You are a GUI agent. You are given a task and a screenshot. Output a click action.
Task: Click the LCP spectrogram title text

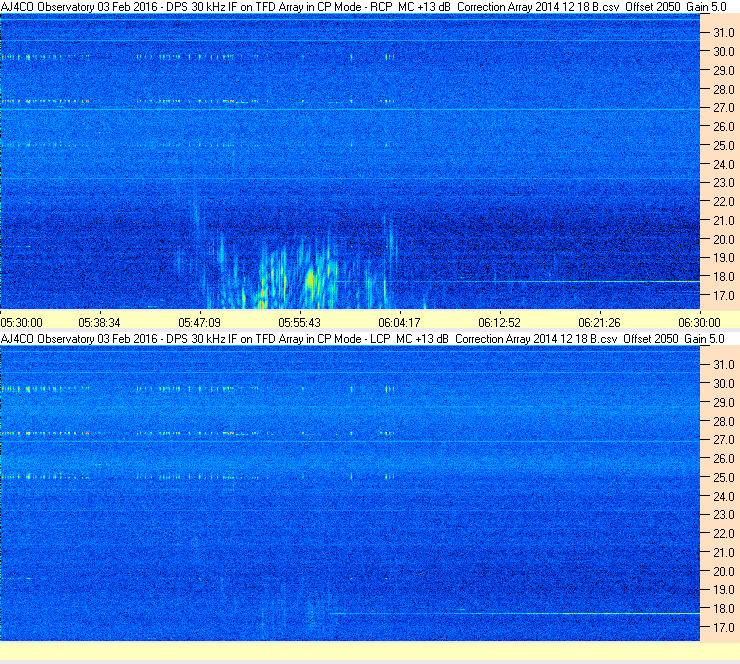pos(362,339)
